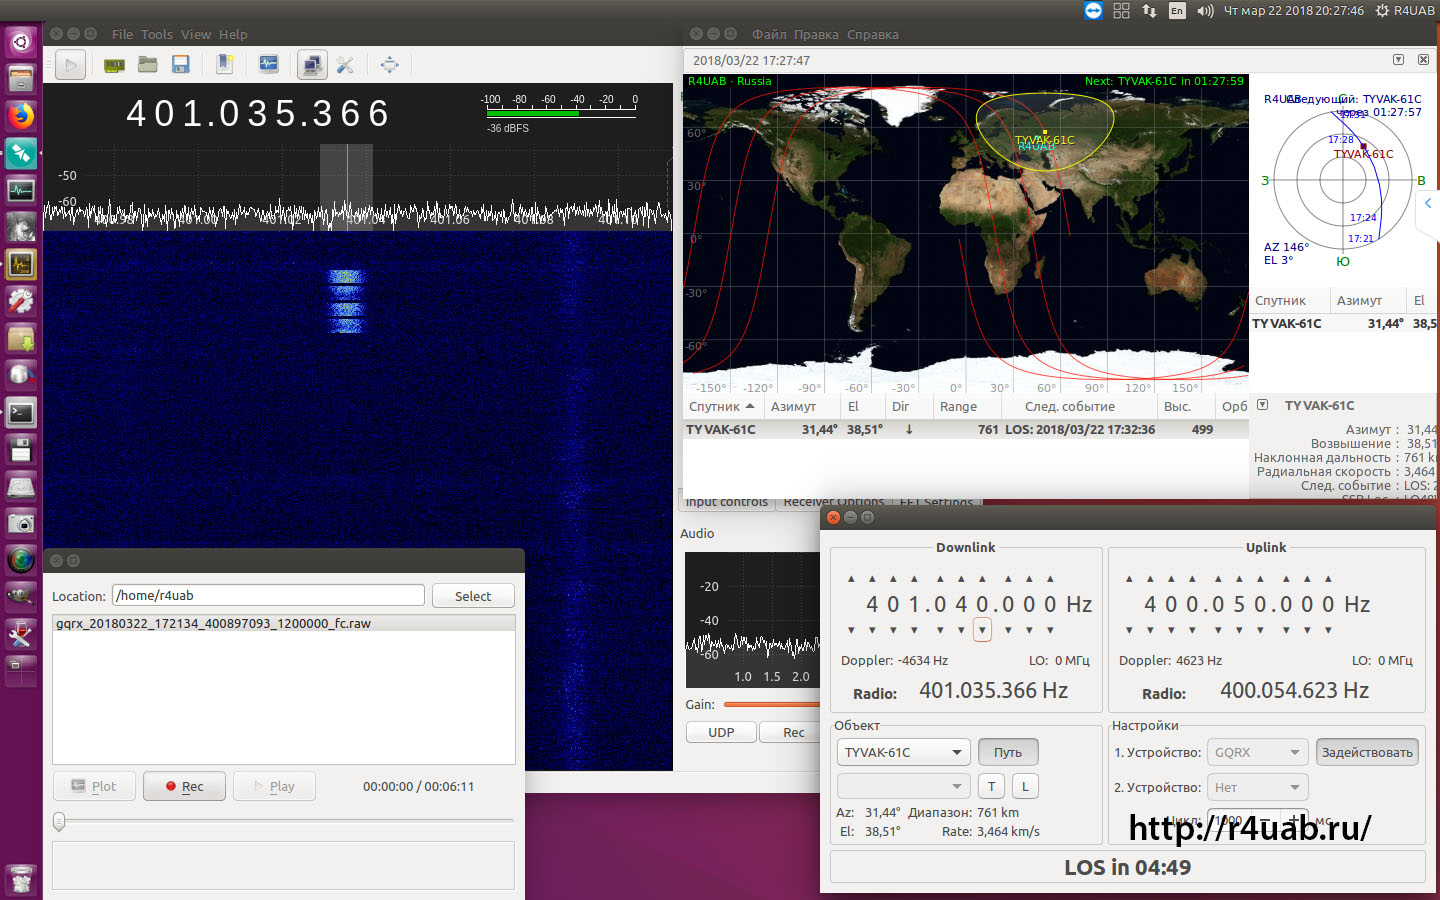Open Gpredict module options triangle button

pos(1398,60)
